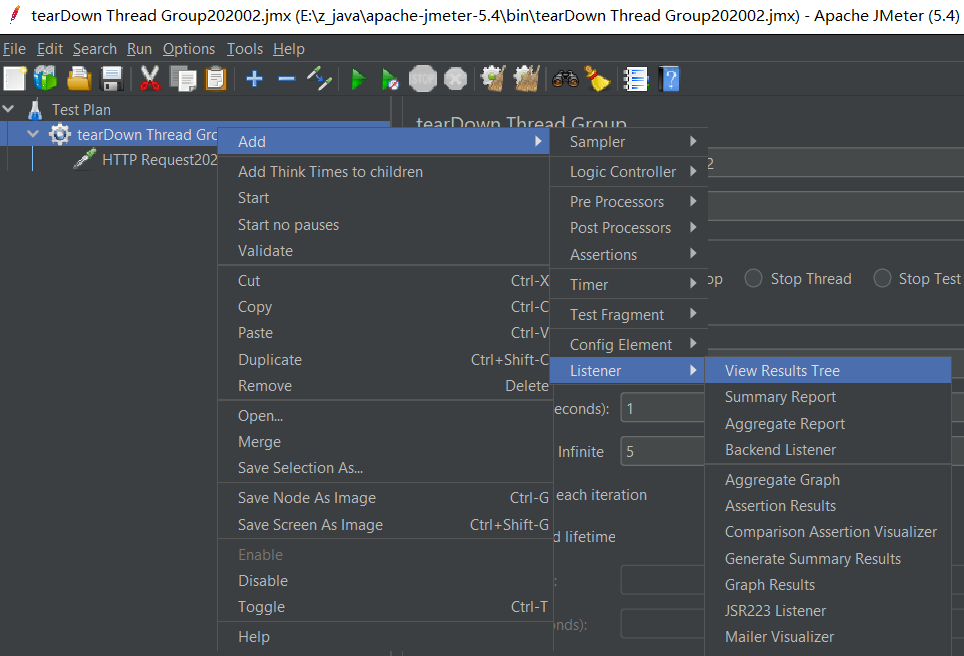This screenshot has width=964, height=656.
Task: Open the Options menu
Action: (x=189, y=49)
